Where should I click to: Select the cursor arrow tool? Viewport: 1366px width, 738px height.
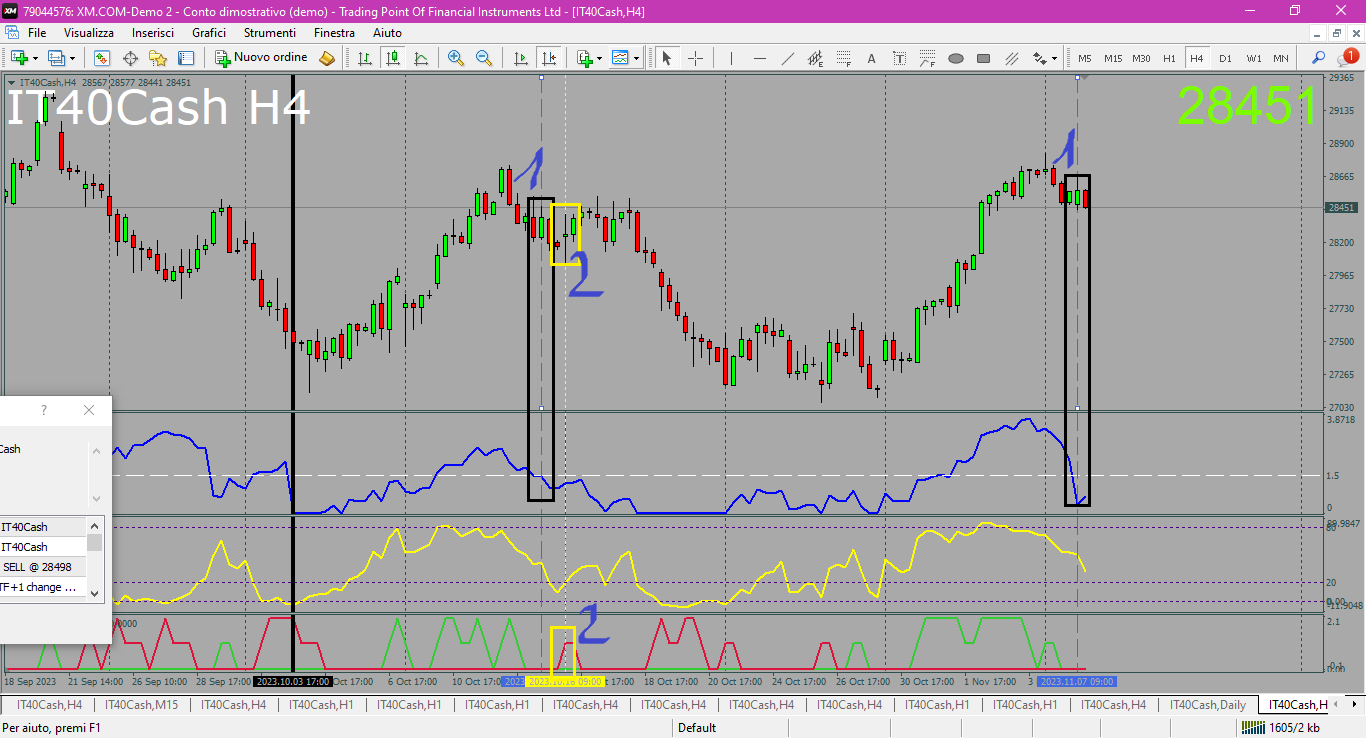668,58
